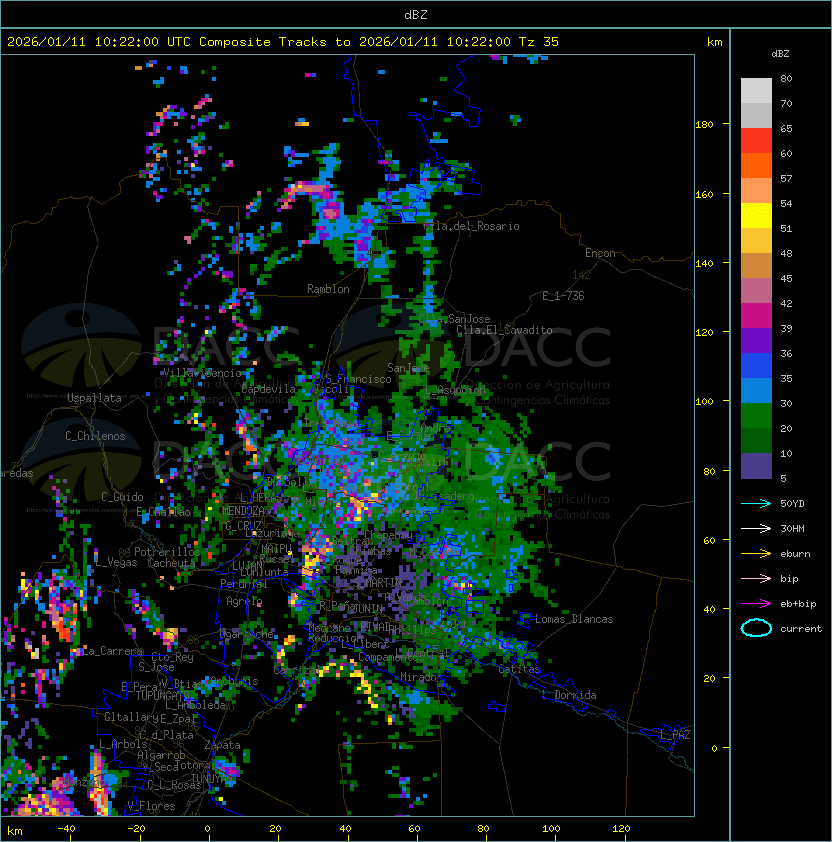Click the 'MENDOZA' city label
This screenshot has width=832, height=842.
pos(243,510)
